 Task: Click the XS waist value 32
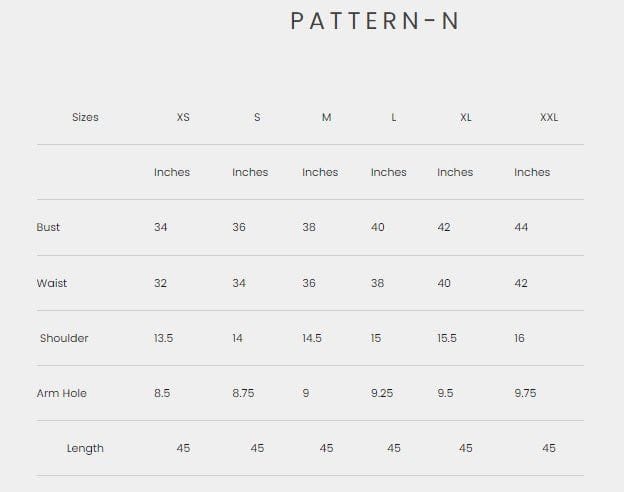161,283
